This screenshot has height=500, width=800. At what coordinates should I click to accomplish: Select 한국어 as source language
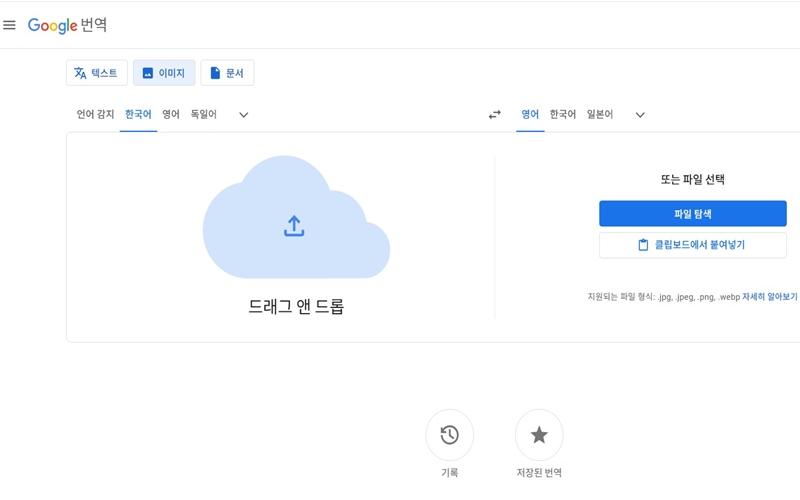(x=138, y=114)
